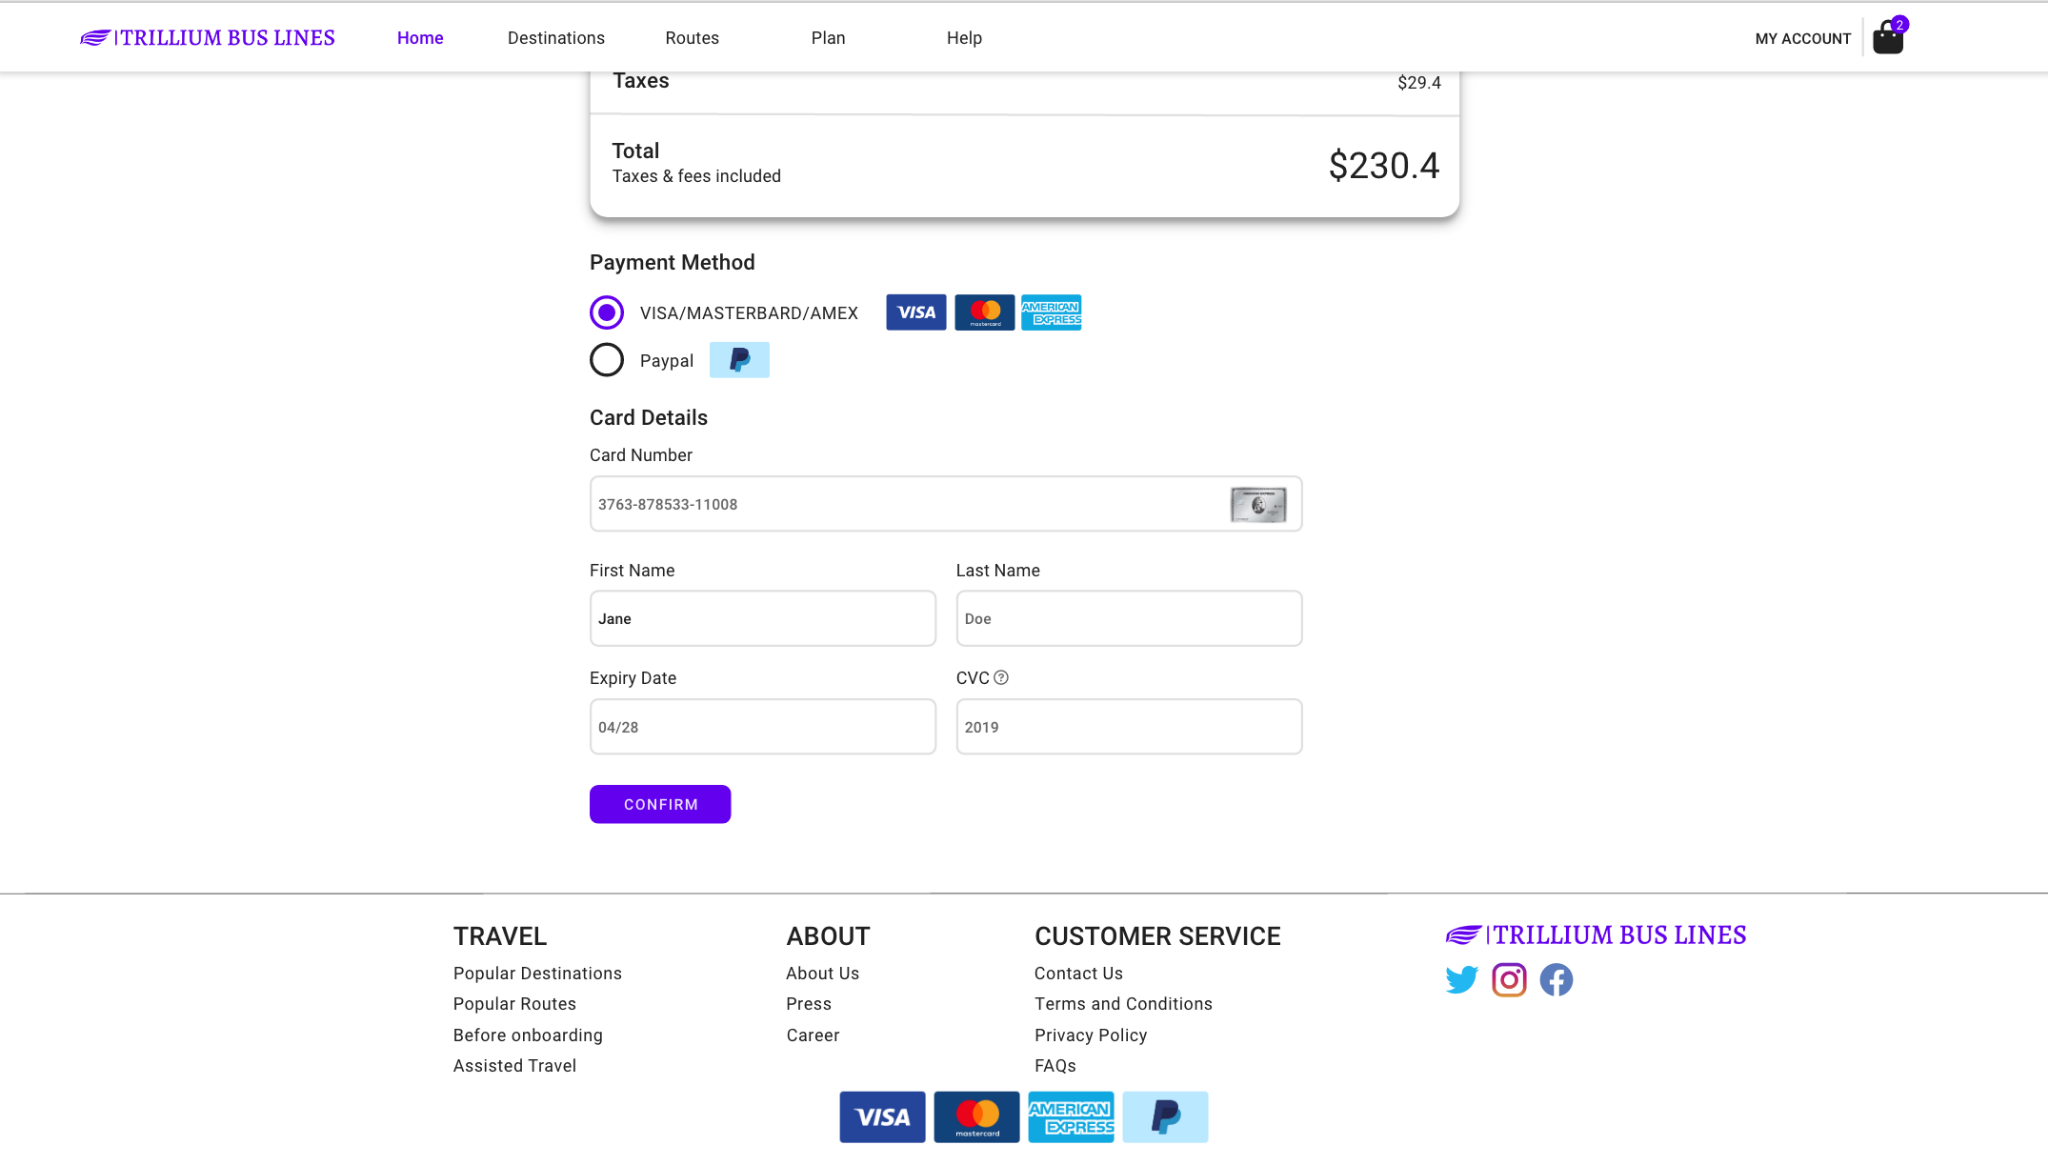Select the Paypal payment option

click(x=606, y=359)
